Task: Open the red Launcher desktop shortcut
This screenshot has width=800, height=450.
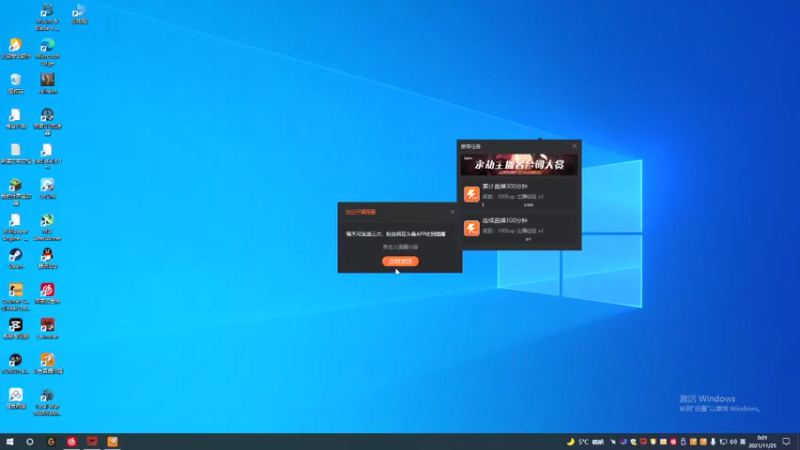Action: click(47, 329)
